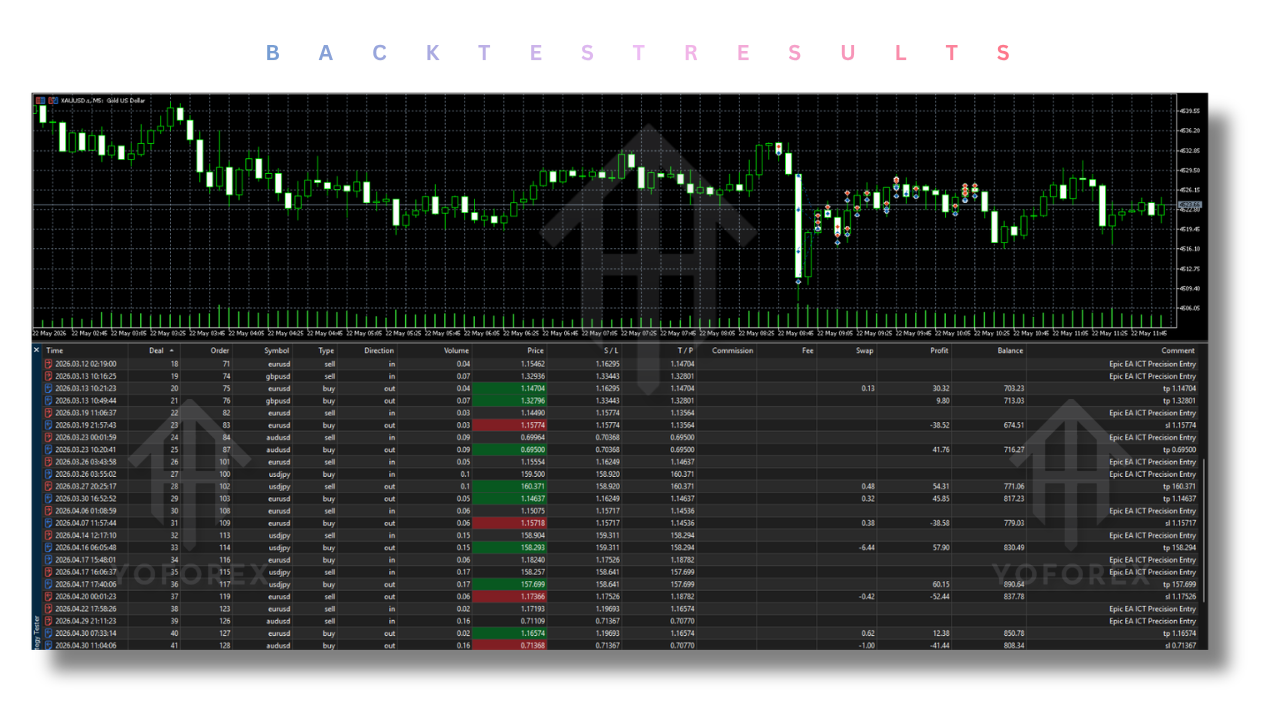The image size is (1280, 720).
Task: Click the deal icon for deal 36
Action: (49, 584)
